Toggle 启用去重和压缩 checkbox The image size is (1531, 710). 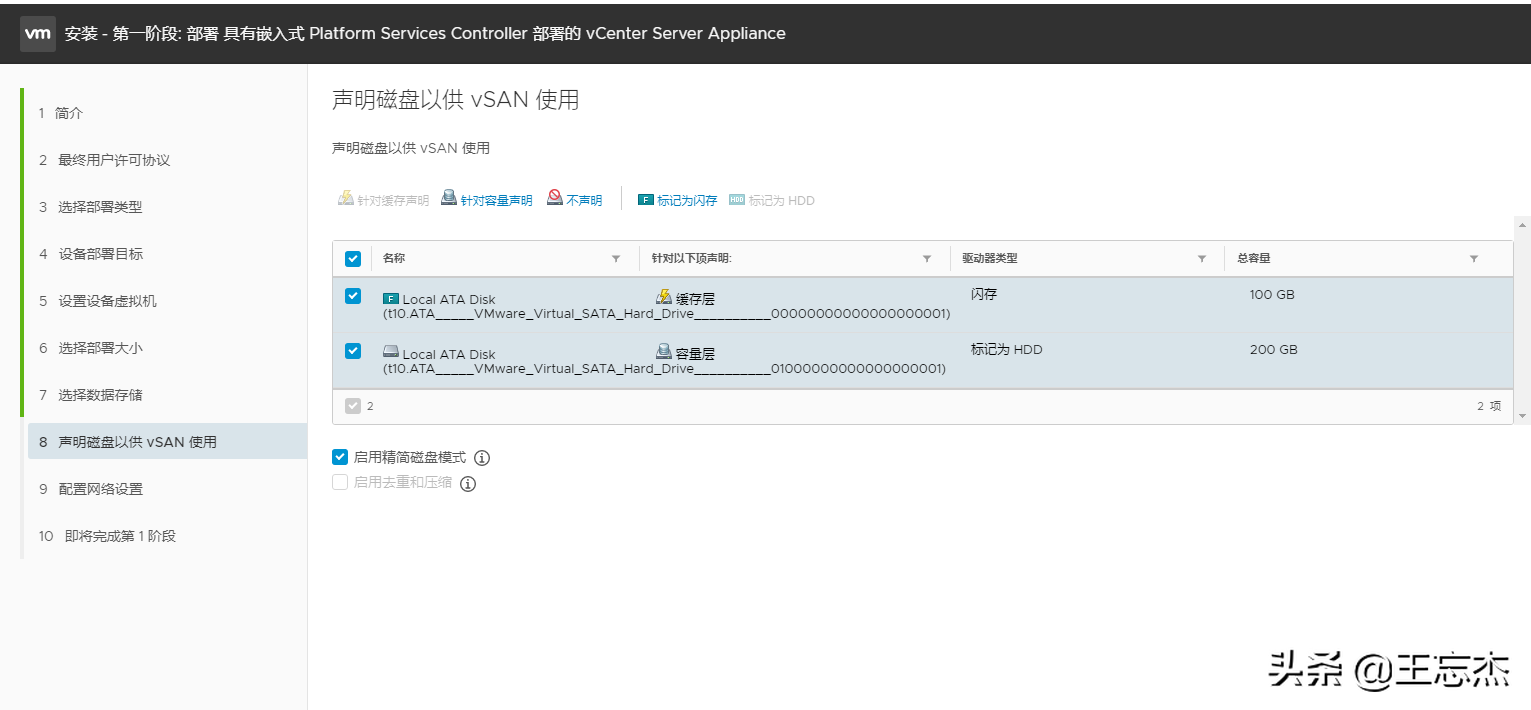click(x=340, y=482)
